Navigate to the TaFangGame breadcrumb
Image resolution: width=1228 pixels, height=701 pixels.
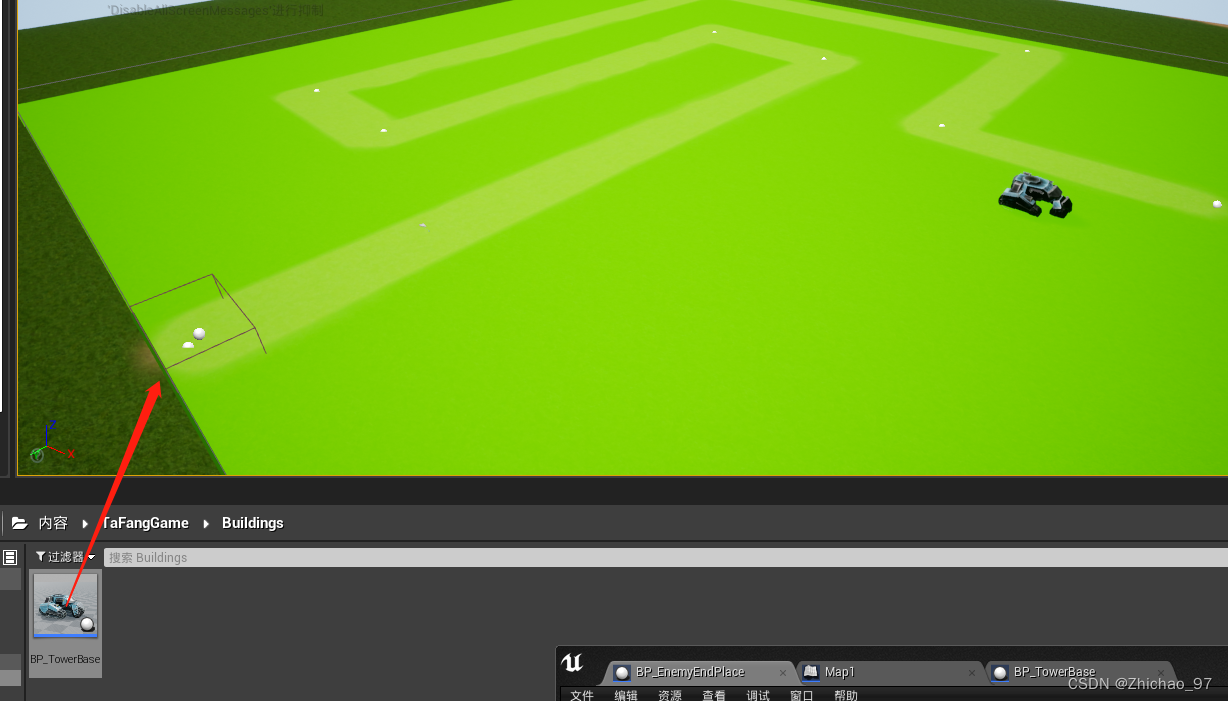[x=145, y=523]
